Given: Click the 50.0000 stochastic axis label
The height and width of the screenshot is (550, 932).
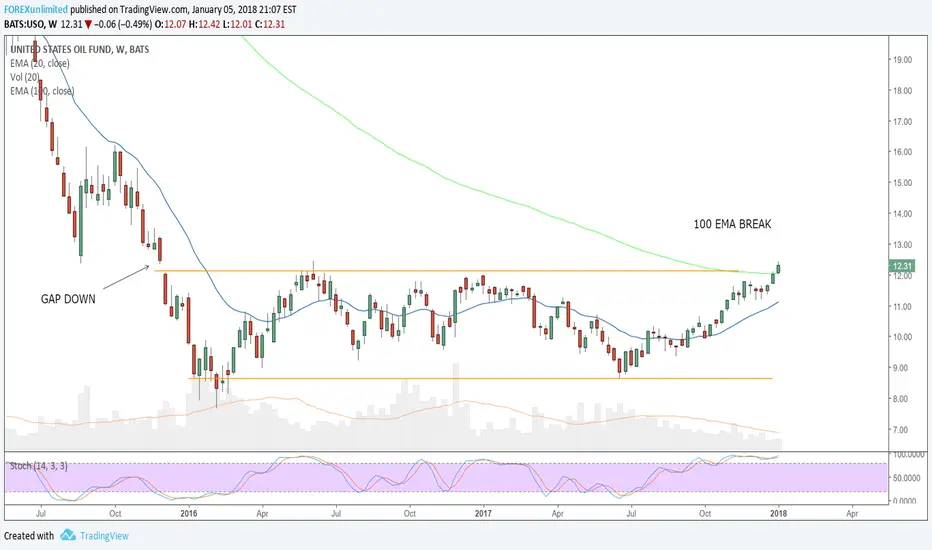Looking at the screenshot, I should point(908,477).
